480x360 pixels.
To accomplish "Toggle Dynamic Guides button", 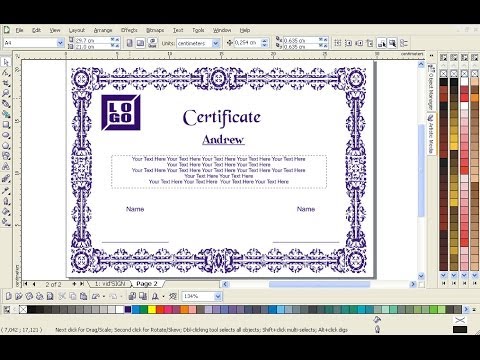I will (x=369, y=43).
